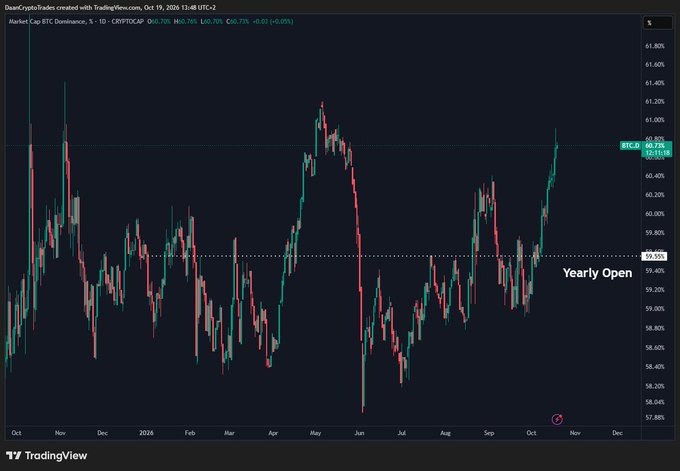Image resolution: width=680 pixels, height=471 pixels.
Task: Click the 58.04% price axis label
Action: coord(655,402)
